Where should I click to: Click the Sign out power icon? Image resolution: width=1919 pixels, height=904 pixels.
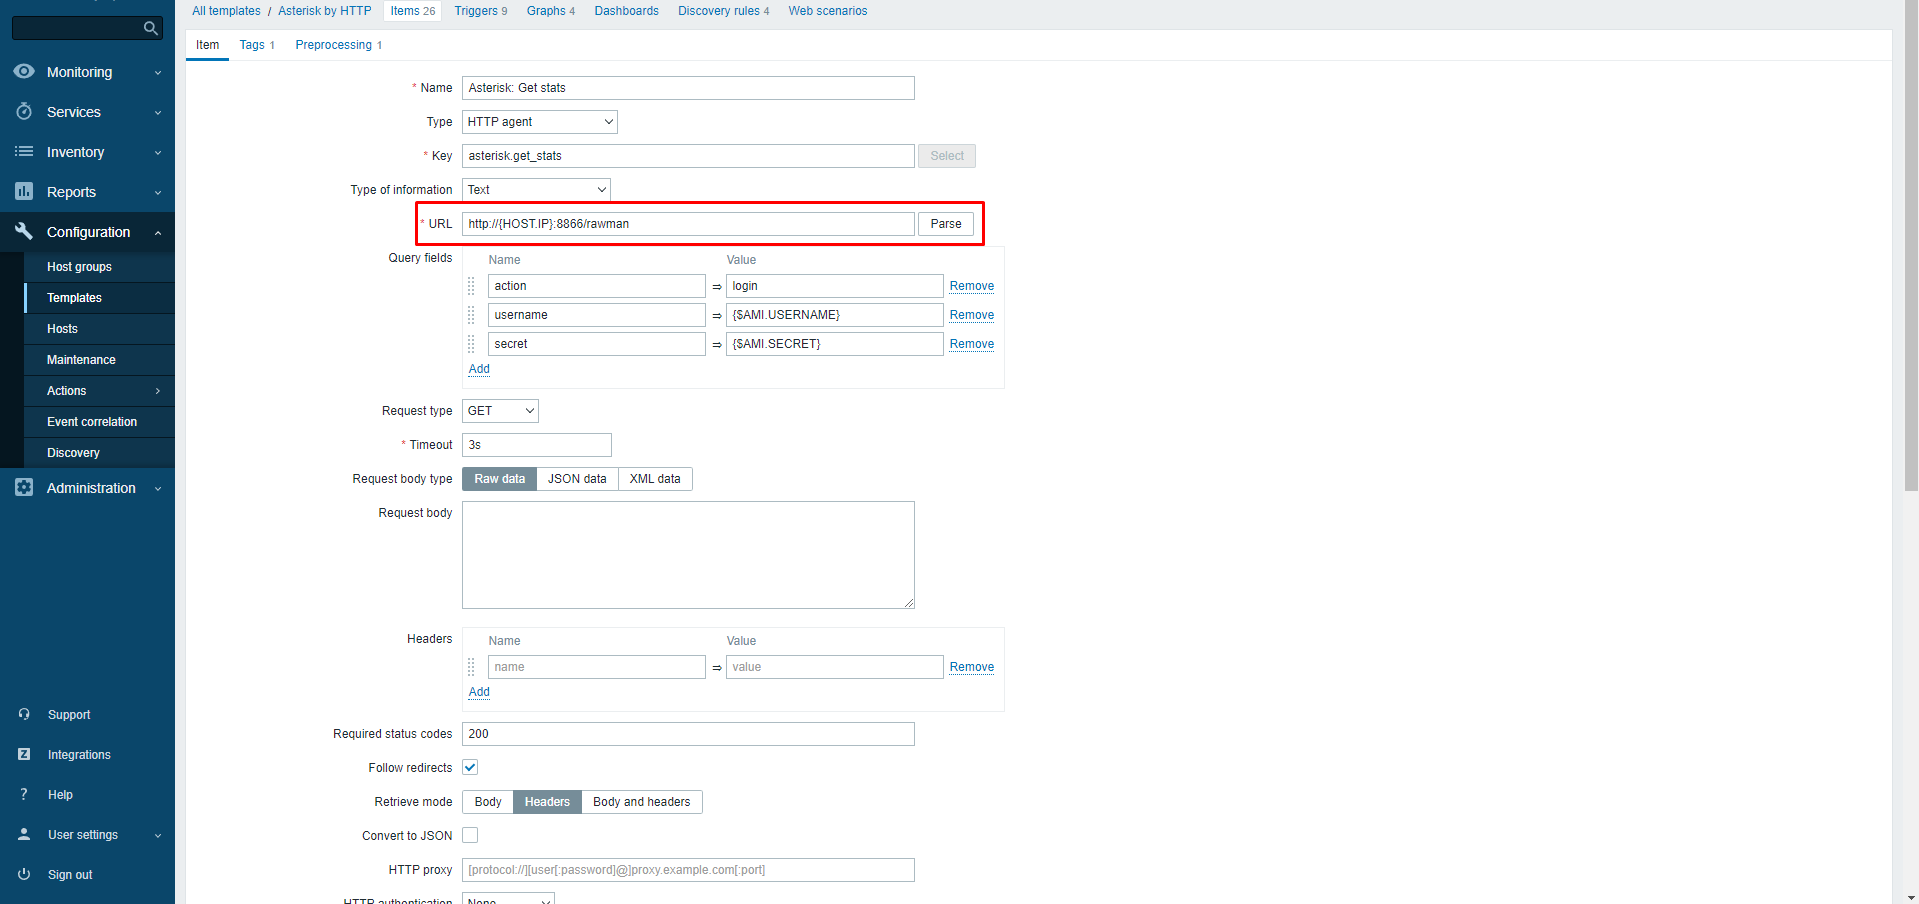pyautogui.click(x=24, y=874)
